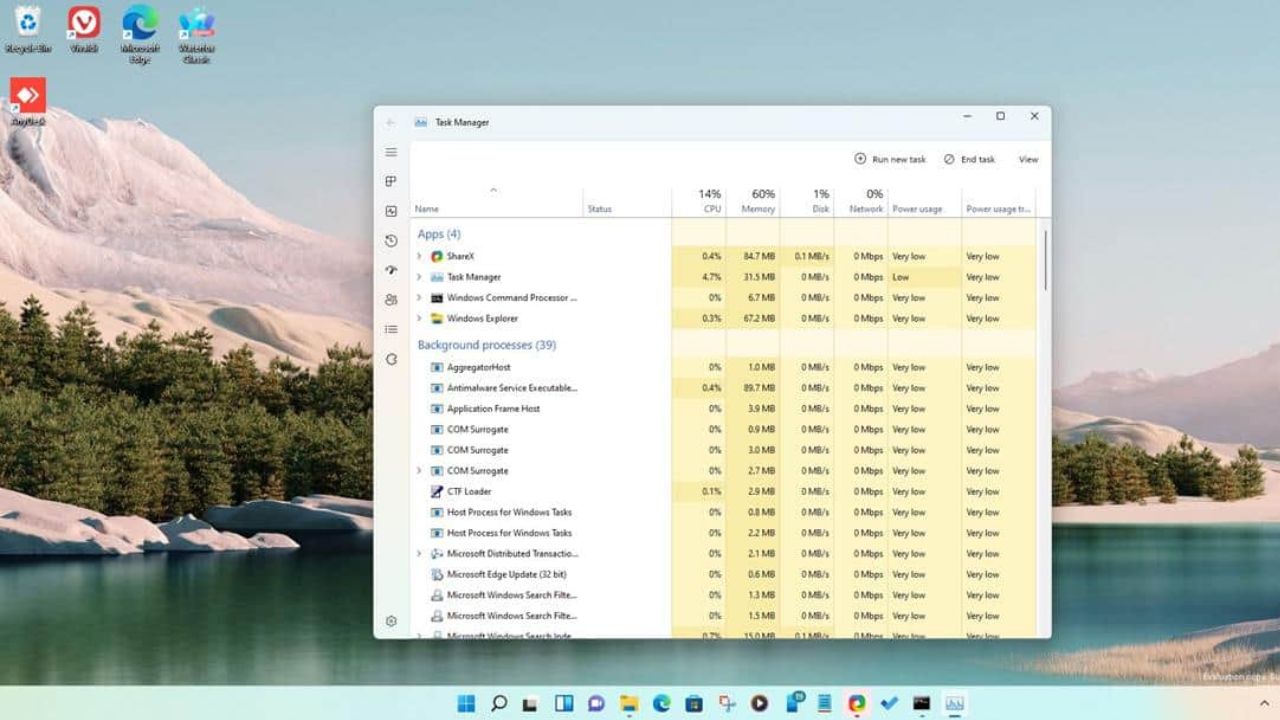Expand the Windows Command Processor group
The height and width of the screenshot is (720, 1280).
[419, 297]
